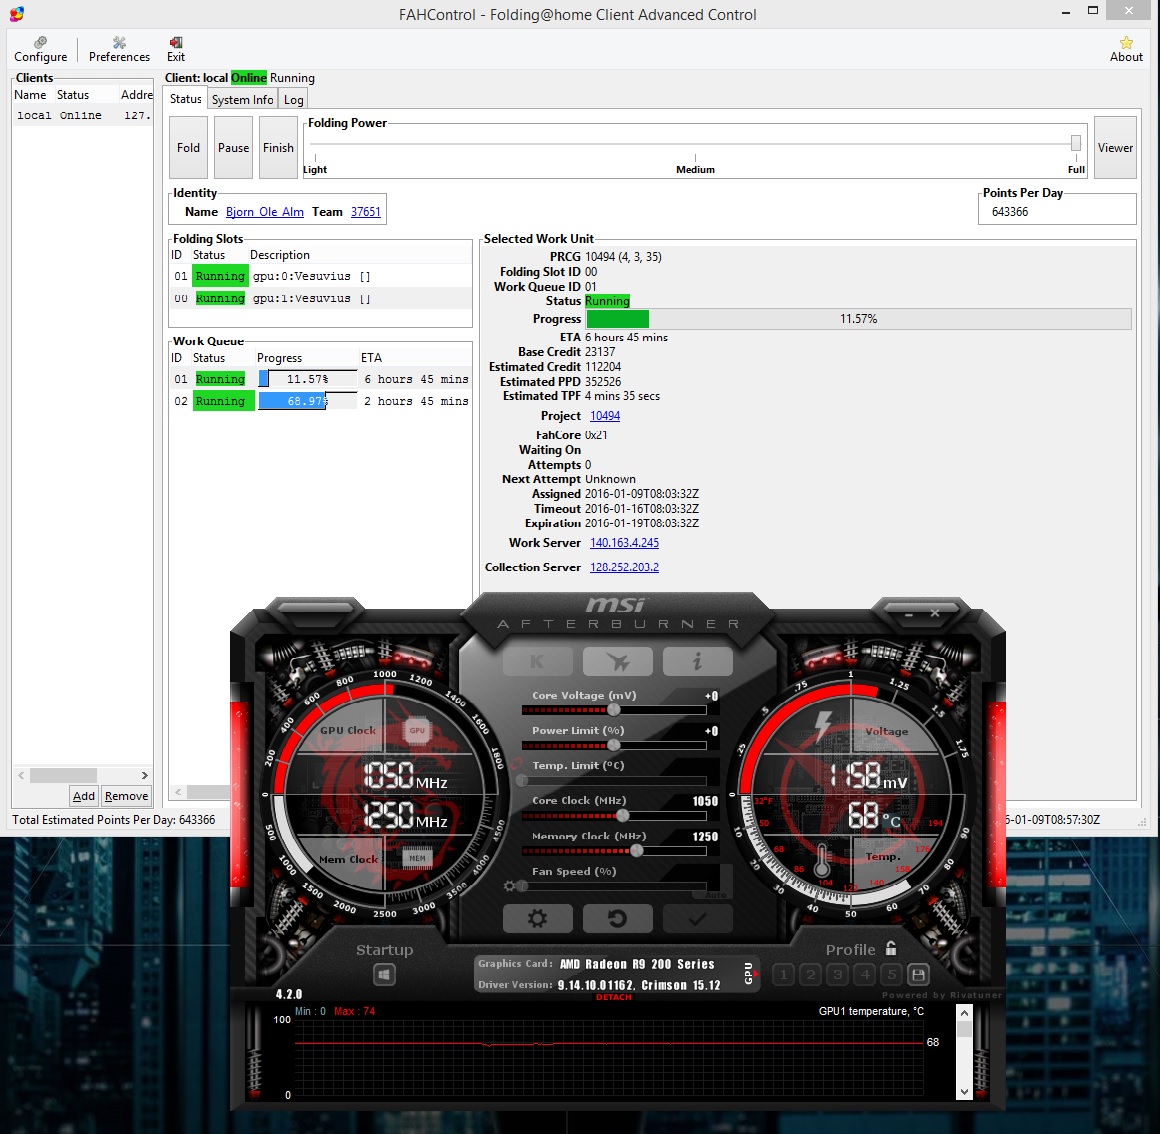Toggle the link icon beside Temp. Limit
Image resolution: width=1160 pixels, height=1134 pixels.
point(516,766)
